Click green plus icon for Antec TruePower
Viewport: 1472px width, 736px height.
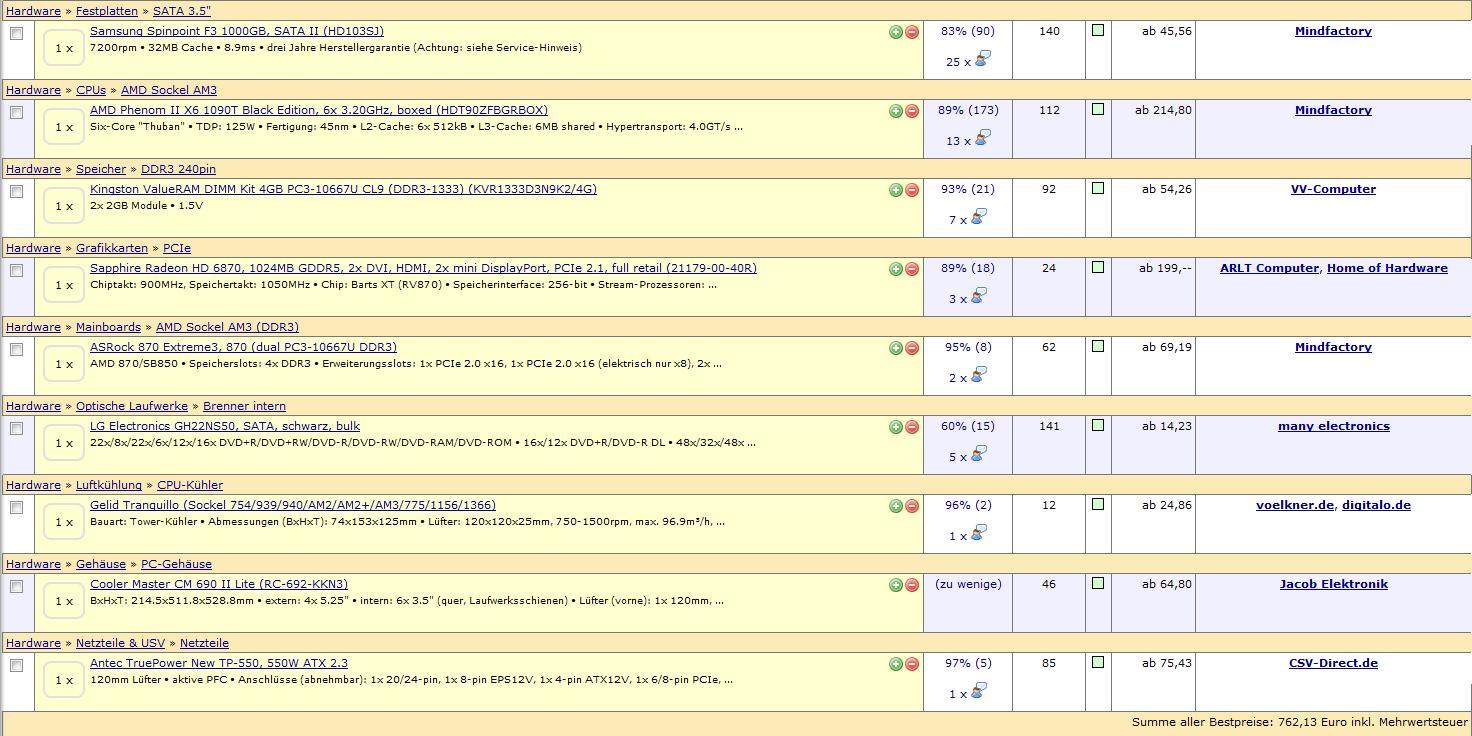896,664
